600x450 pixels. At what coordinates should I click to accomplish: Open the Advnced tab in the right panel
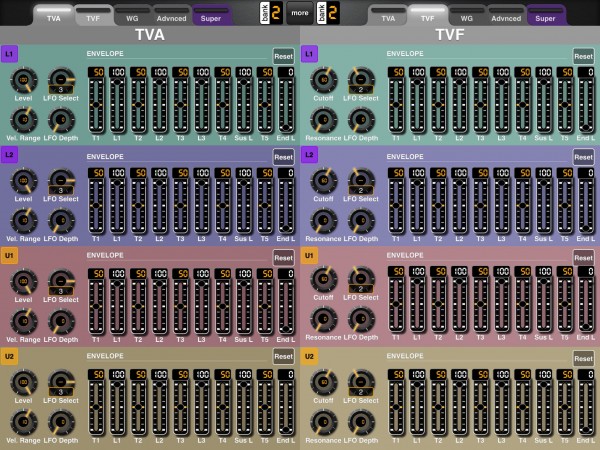click(506, 16)
